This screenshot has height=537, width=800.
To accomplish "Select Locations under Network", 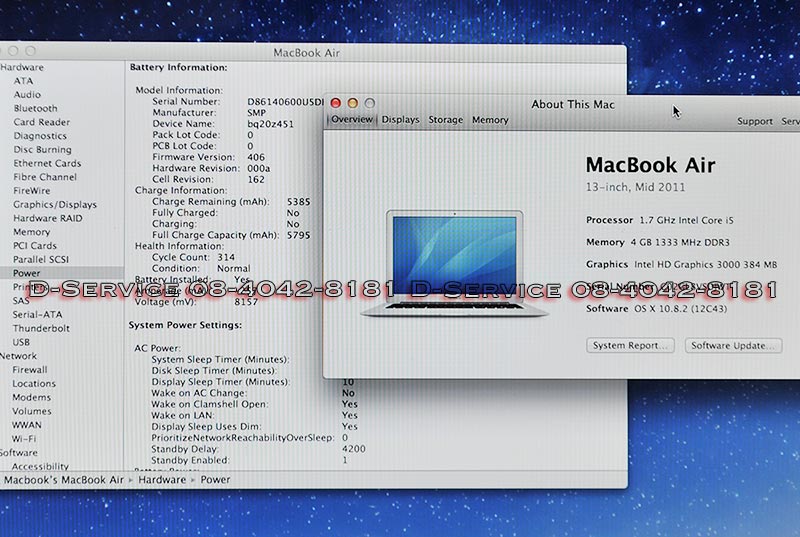I will (x=34, y=383).
